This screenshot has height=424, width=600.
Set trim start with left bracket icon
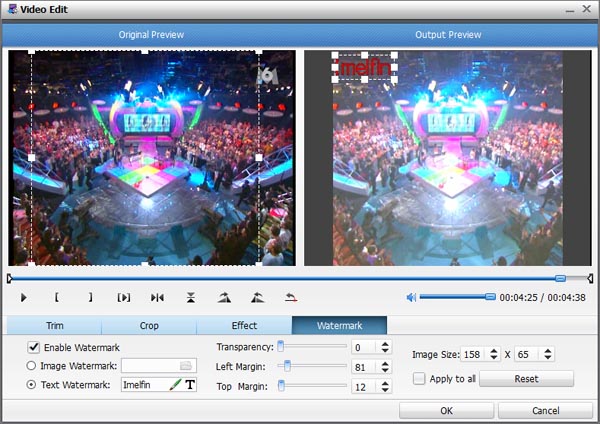(x=57, y=297)
